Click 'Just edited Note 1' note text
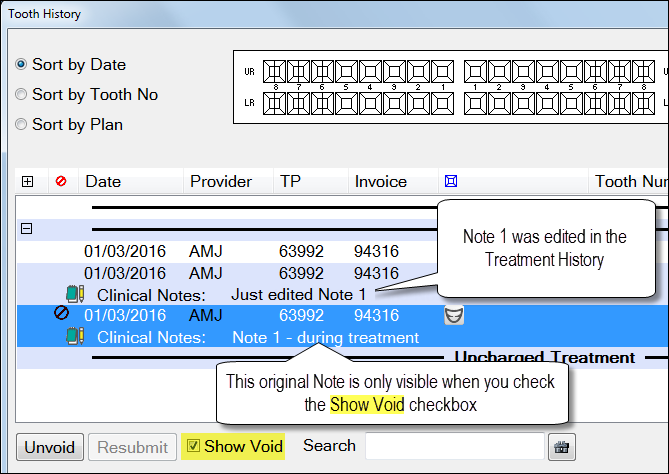 click(298, 295)
